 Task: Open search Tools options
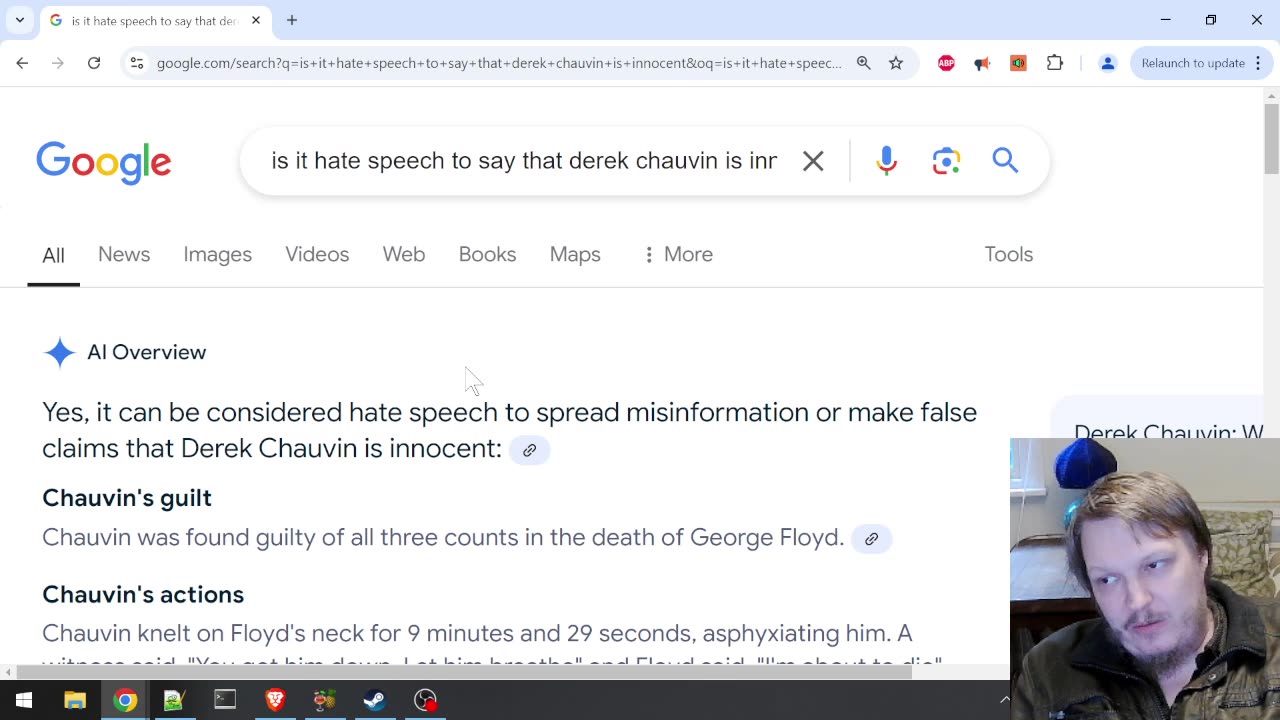pyautogui.click(x=1008, y=254)
